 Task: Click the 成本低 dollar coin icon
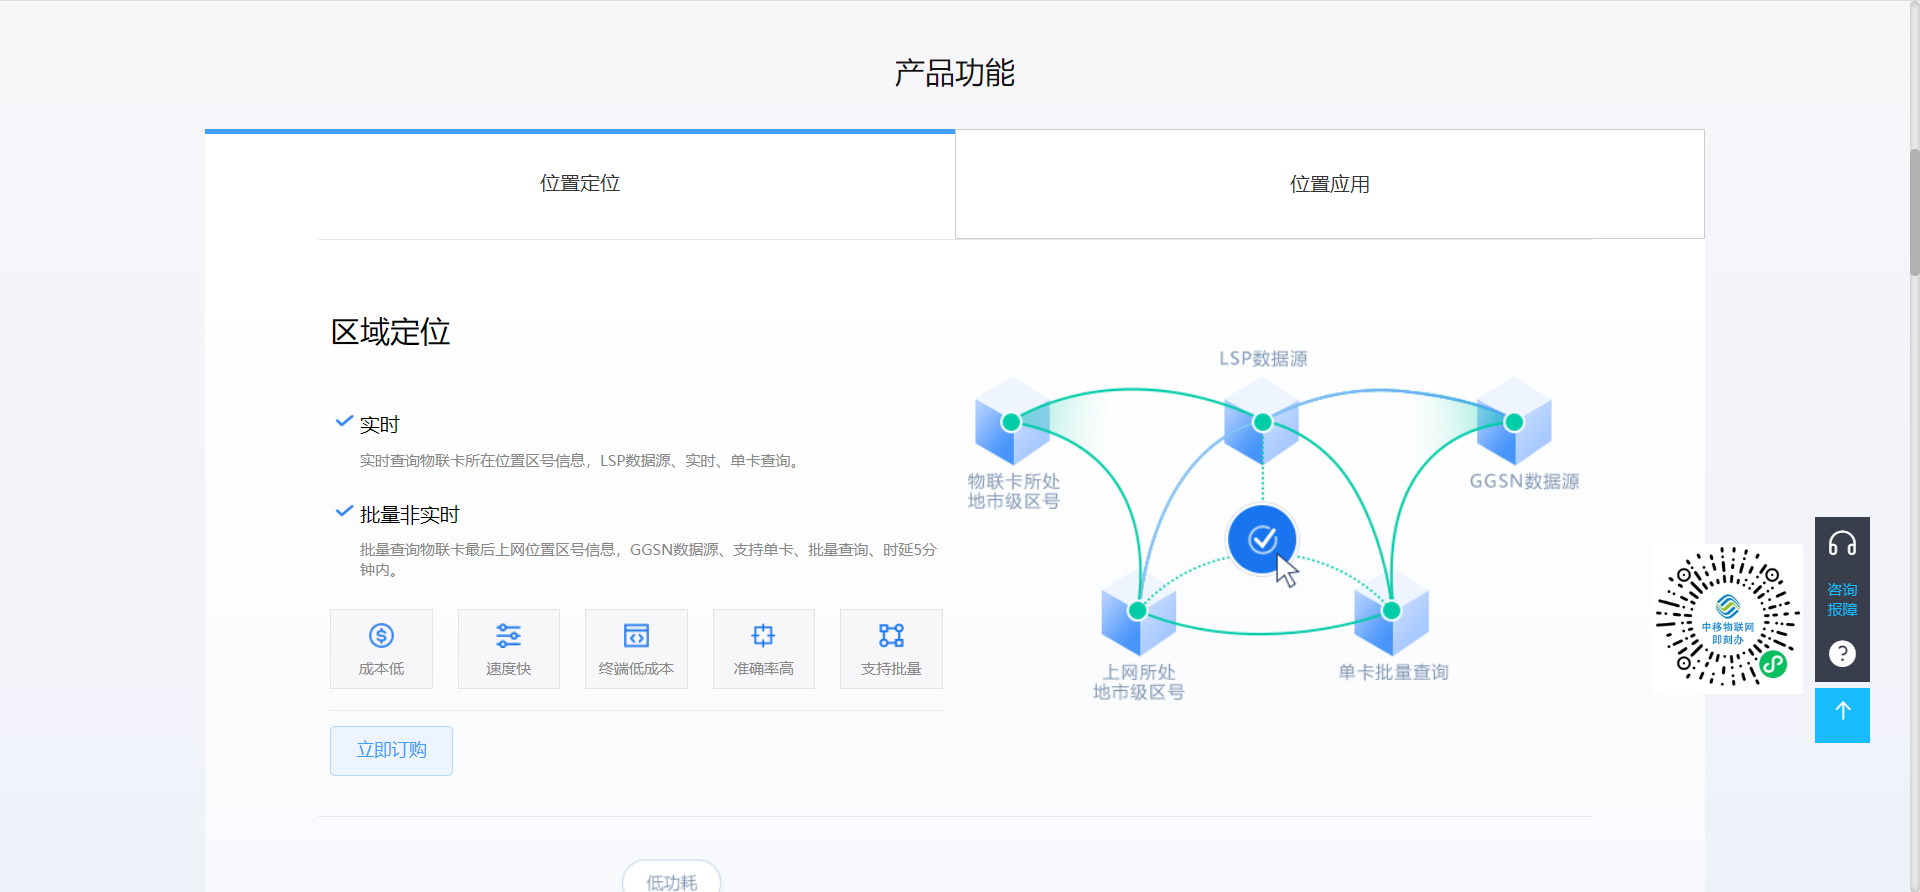(x=381, y=635)
